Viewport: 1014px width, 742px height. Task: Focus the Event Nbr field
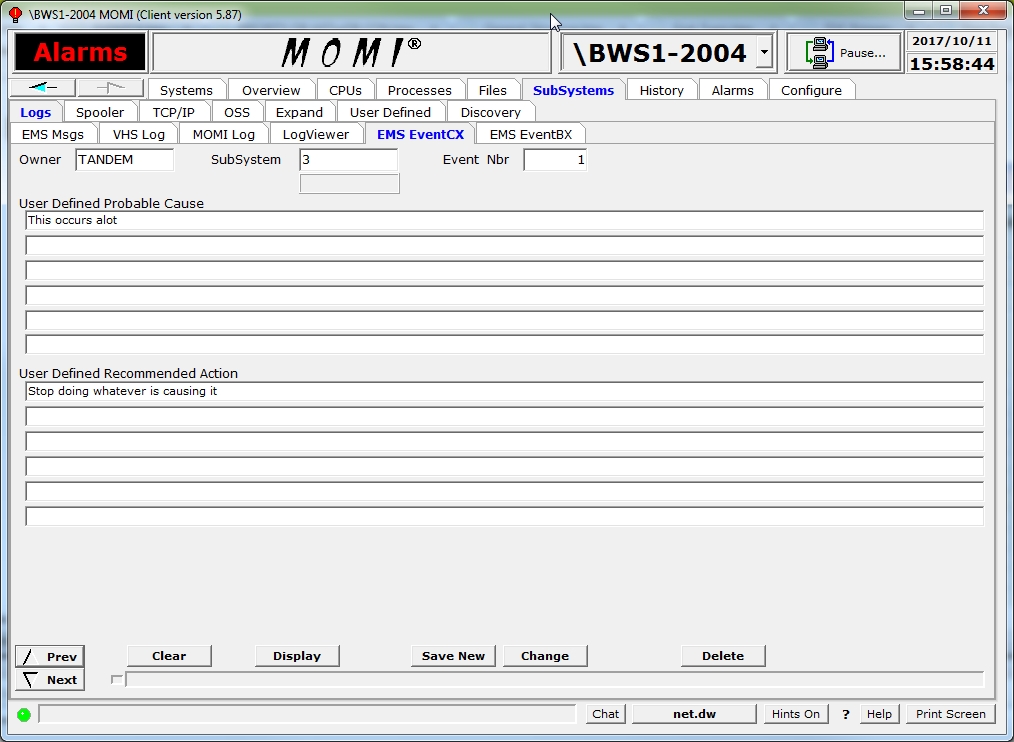point(555,160)
